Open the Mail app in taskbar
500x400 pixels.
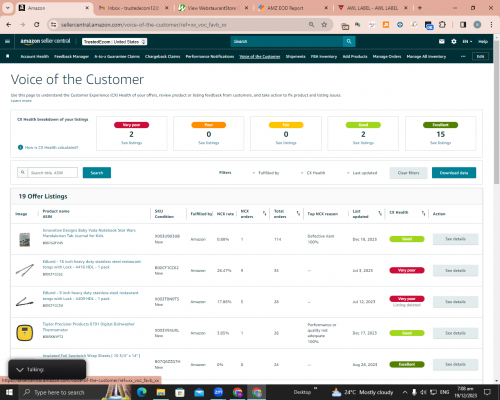tap(199, 392)
